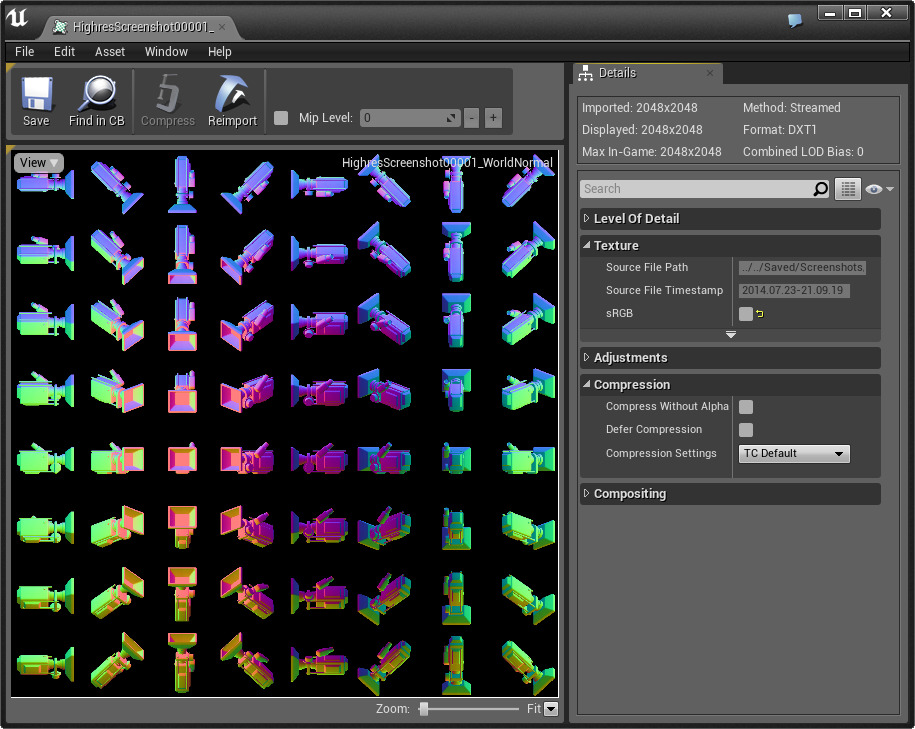Enable the Defer Compression checkbox
Image resolution: width=915 pixels, height=729 pixels.
[746, 430]
